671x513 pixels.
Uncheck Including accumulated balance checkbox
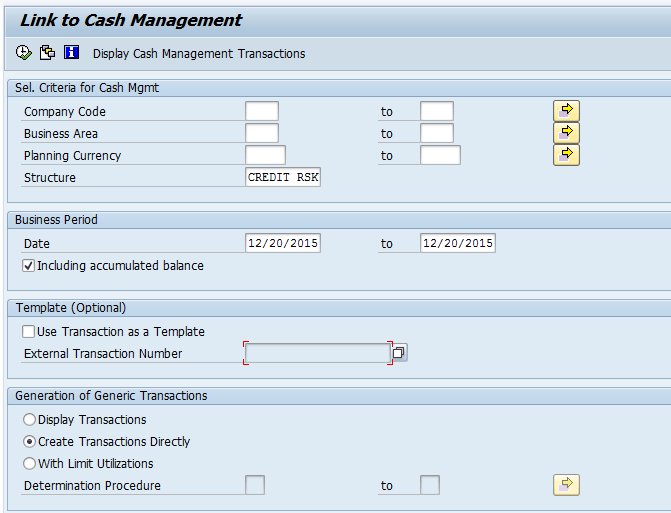pos(29,266)
